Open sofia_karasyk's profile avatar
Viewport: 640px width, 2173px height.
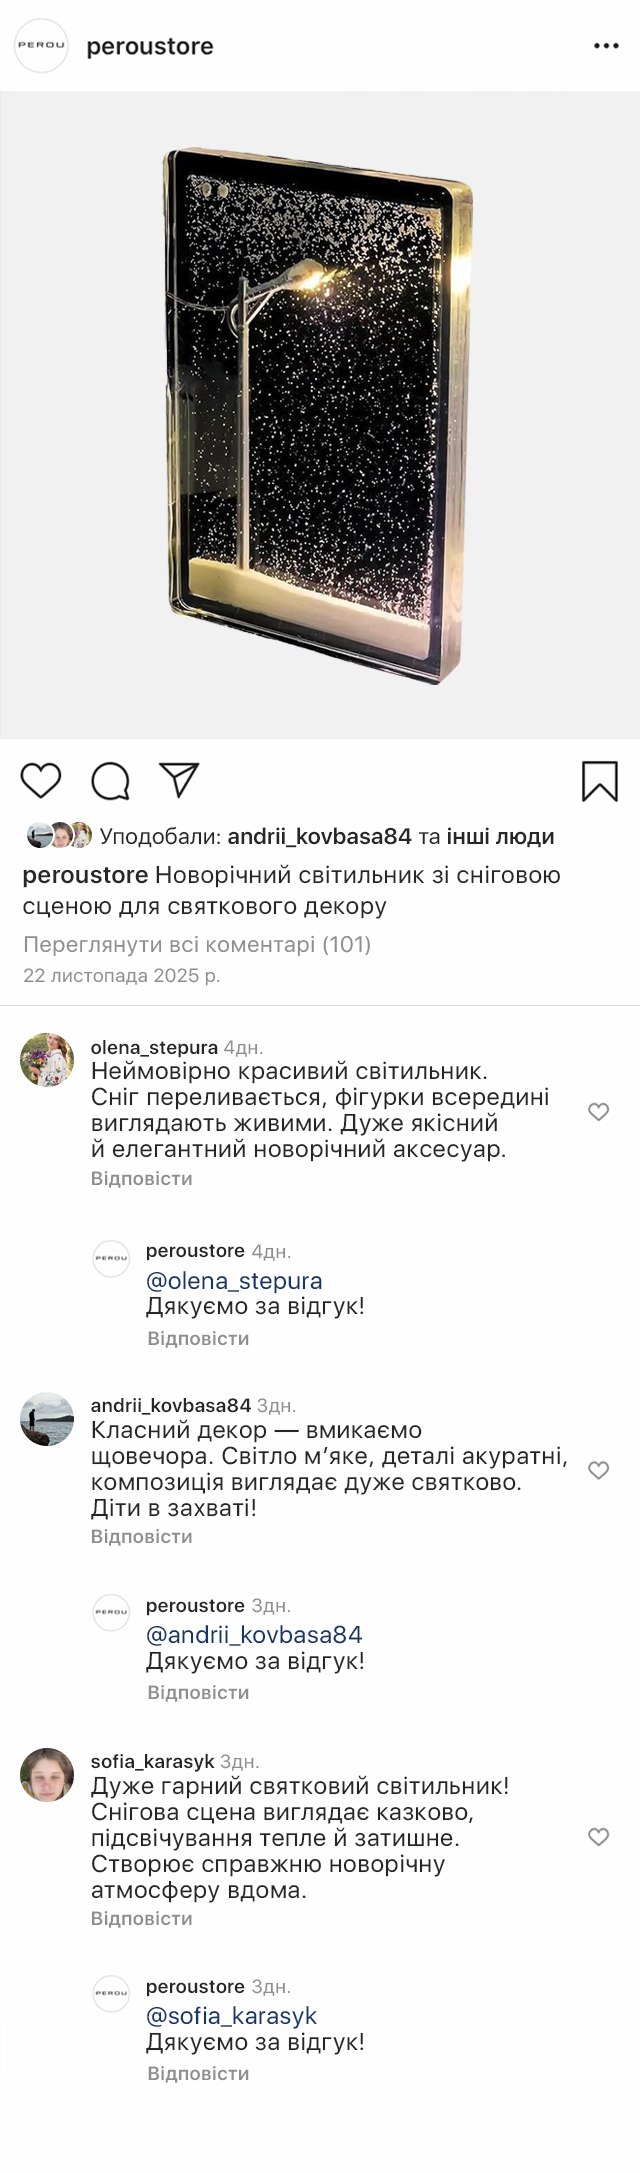[47, 1775]
